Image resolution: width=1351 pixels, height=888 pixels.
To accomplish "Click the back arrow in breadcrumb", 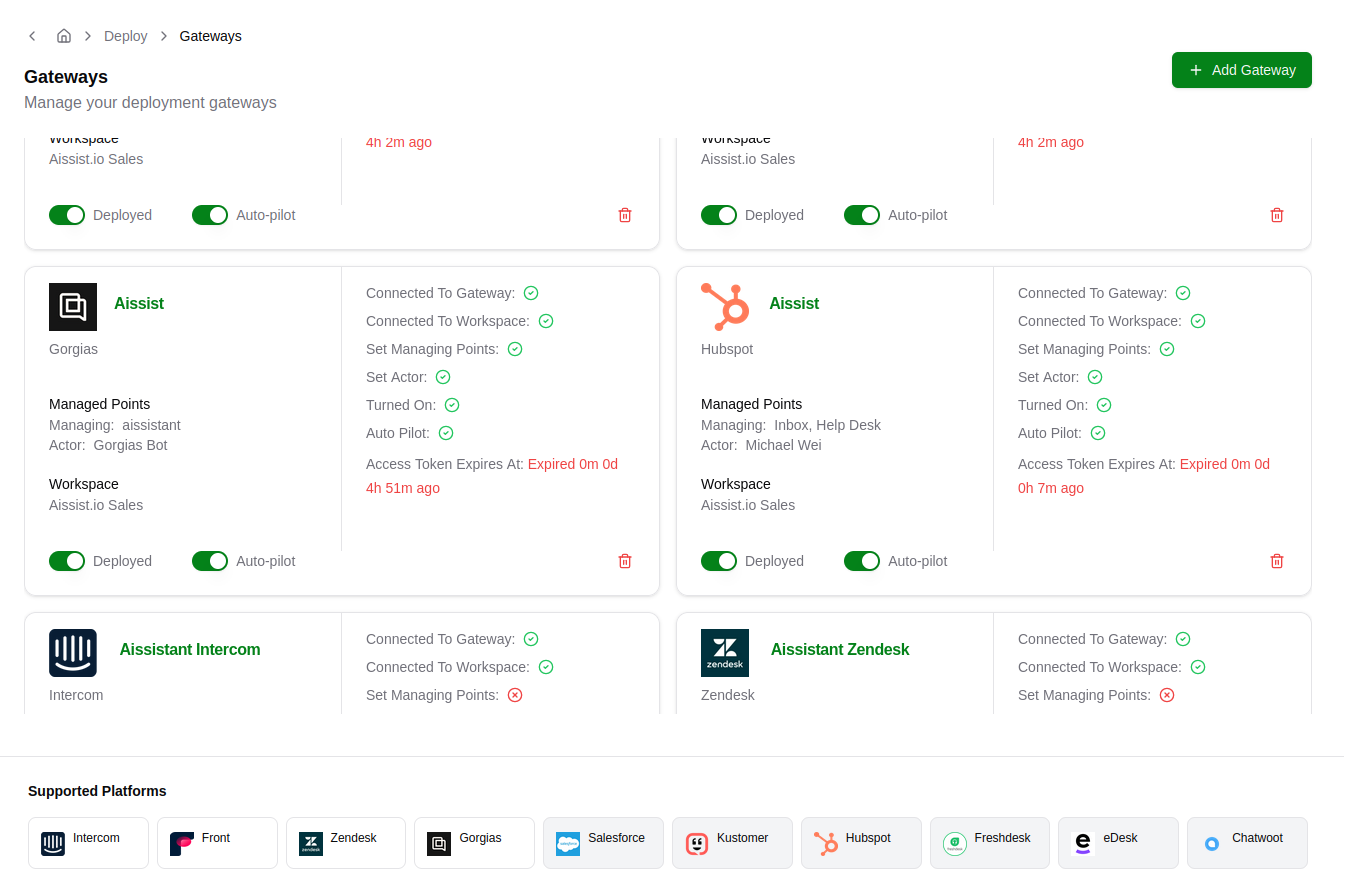I will [32, 36].
